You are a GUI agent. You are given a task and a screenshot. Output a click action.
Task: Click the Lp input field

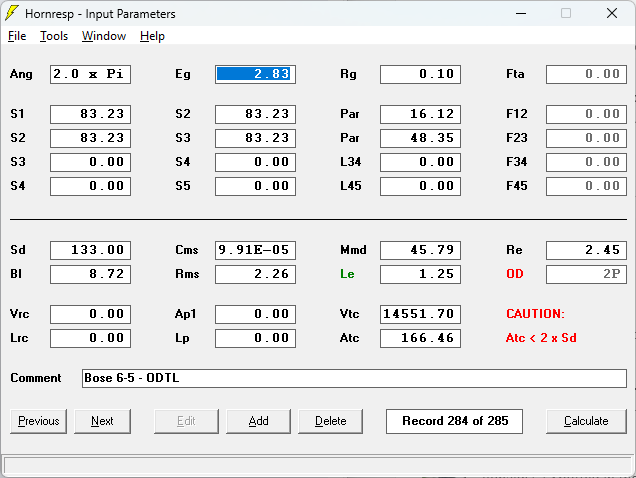coord(256,338)
